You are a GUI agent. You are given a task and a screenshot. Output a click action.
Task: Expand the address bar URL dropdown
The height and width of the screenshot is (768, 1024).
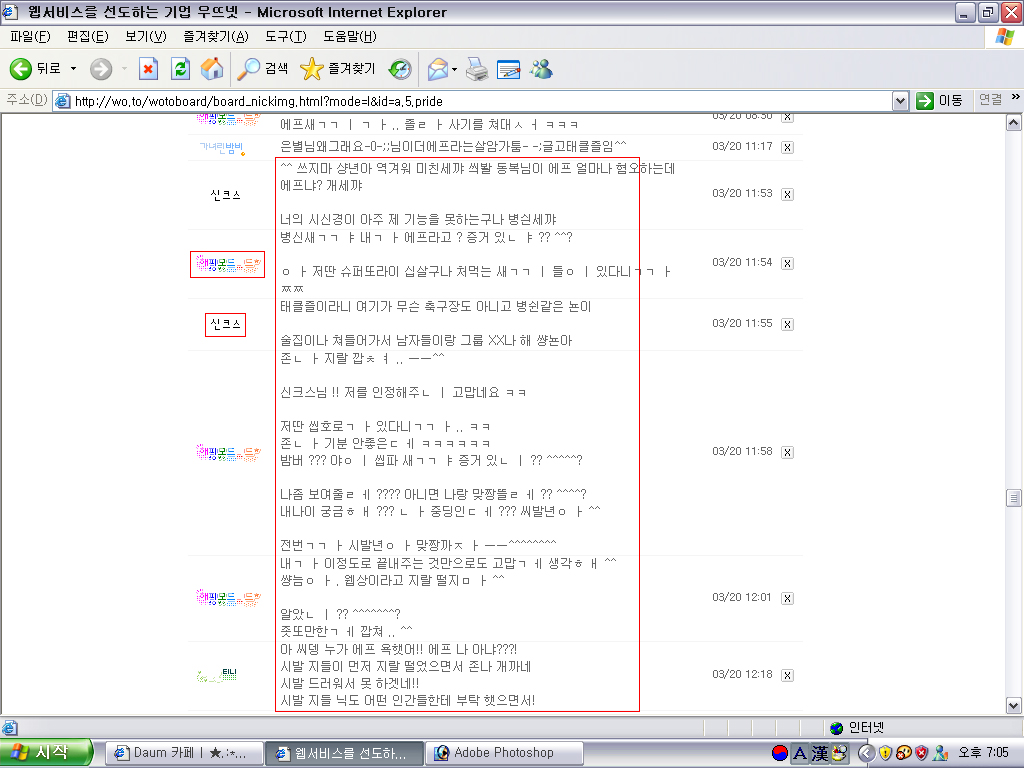coord(900,101)
